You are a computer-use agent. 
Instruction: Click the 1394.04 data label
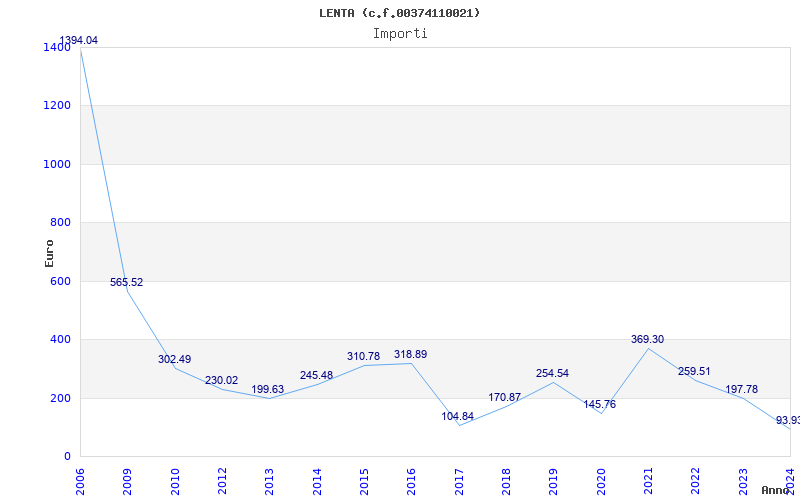(79, 40)
